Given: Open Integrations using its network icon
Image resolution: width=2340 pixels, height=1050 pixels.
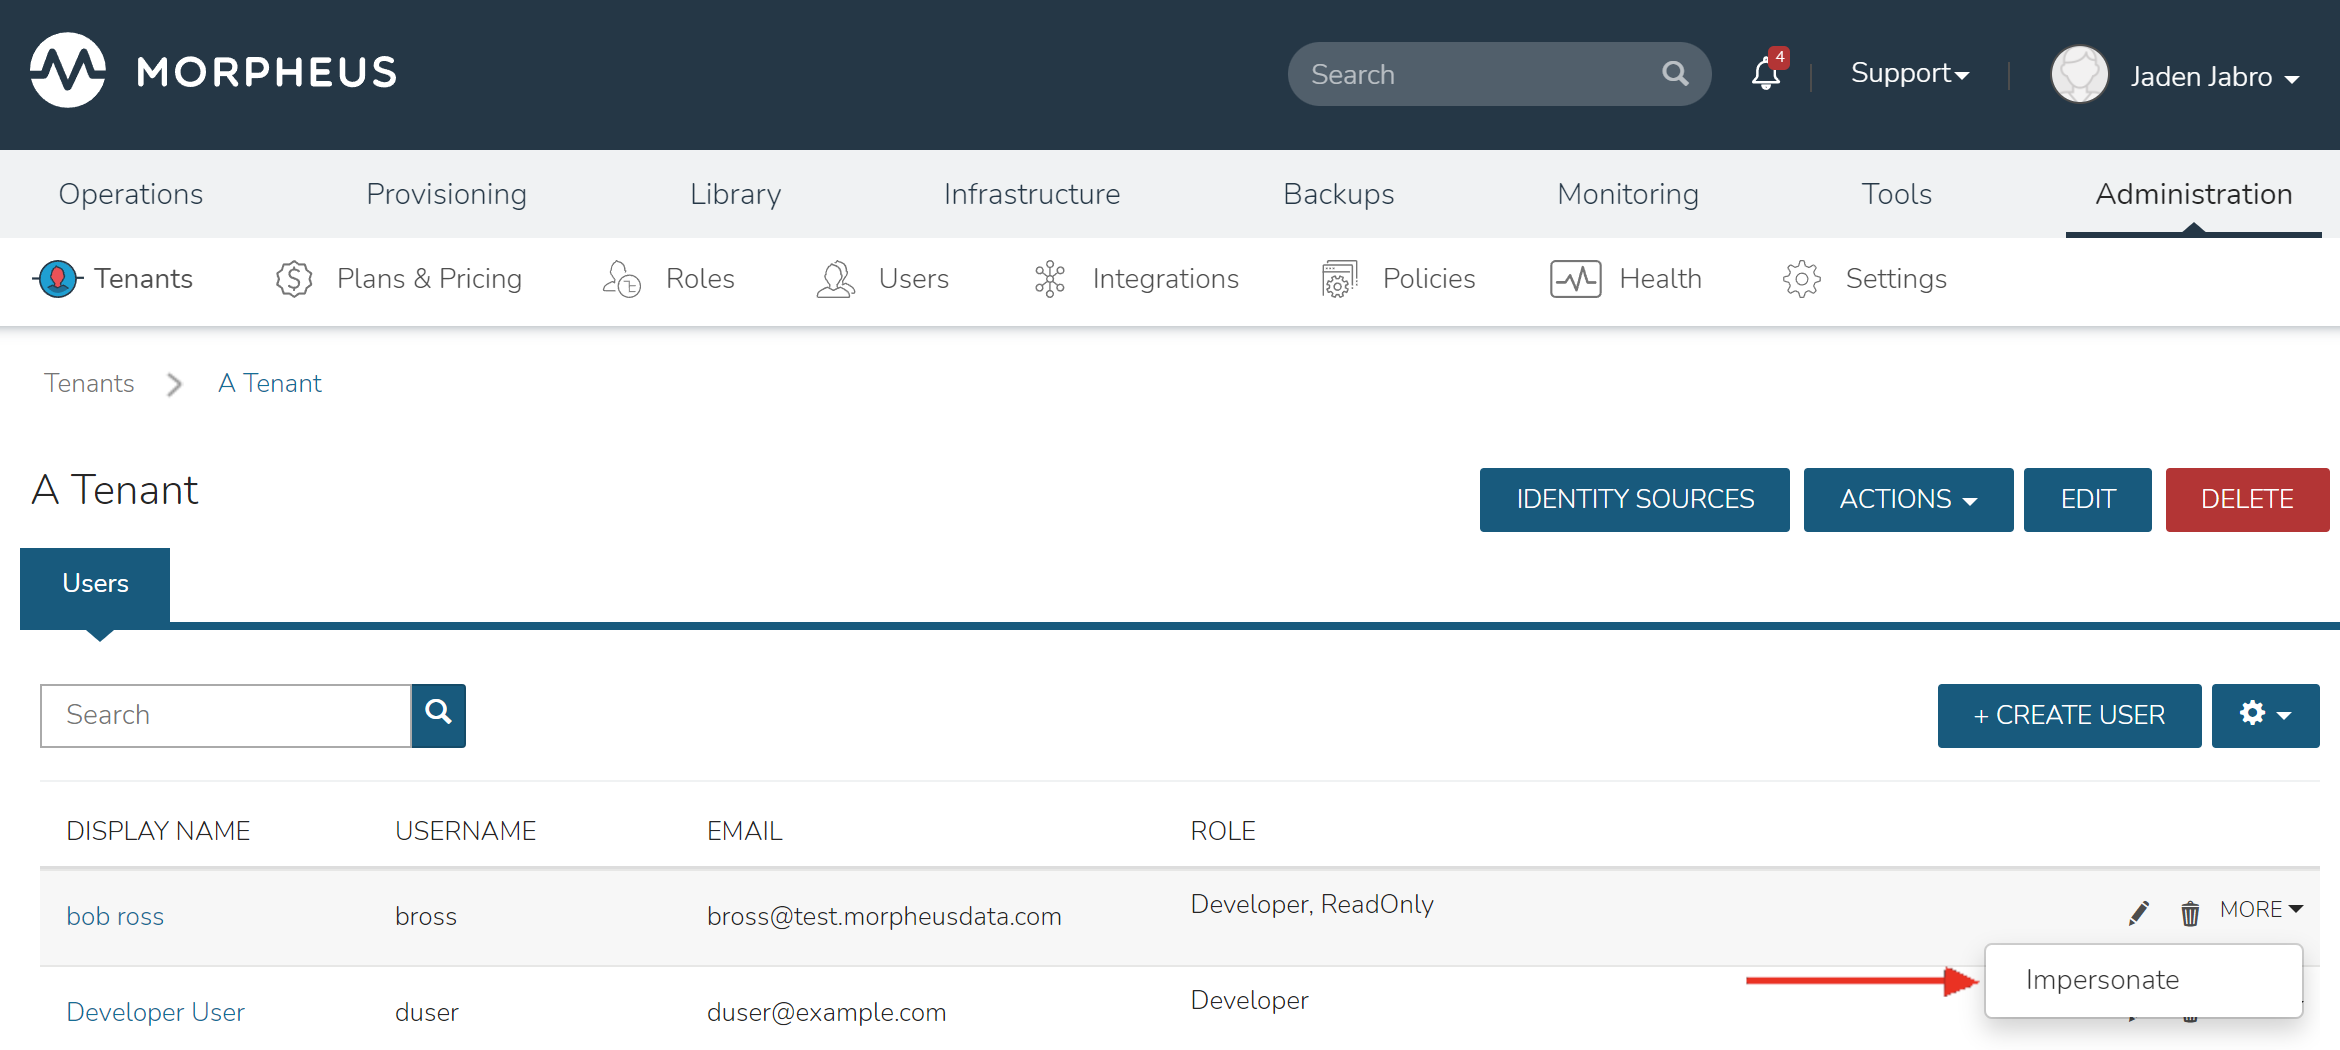Looking at the screenshot, I should (x=1049, y=279).
